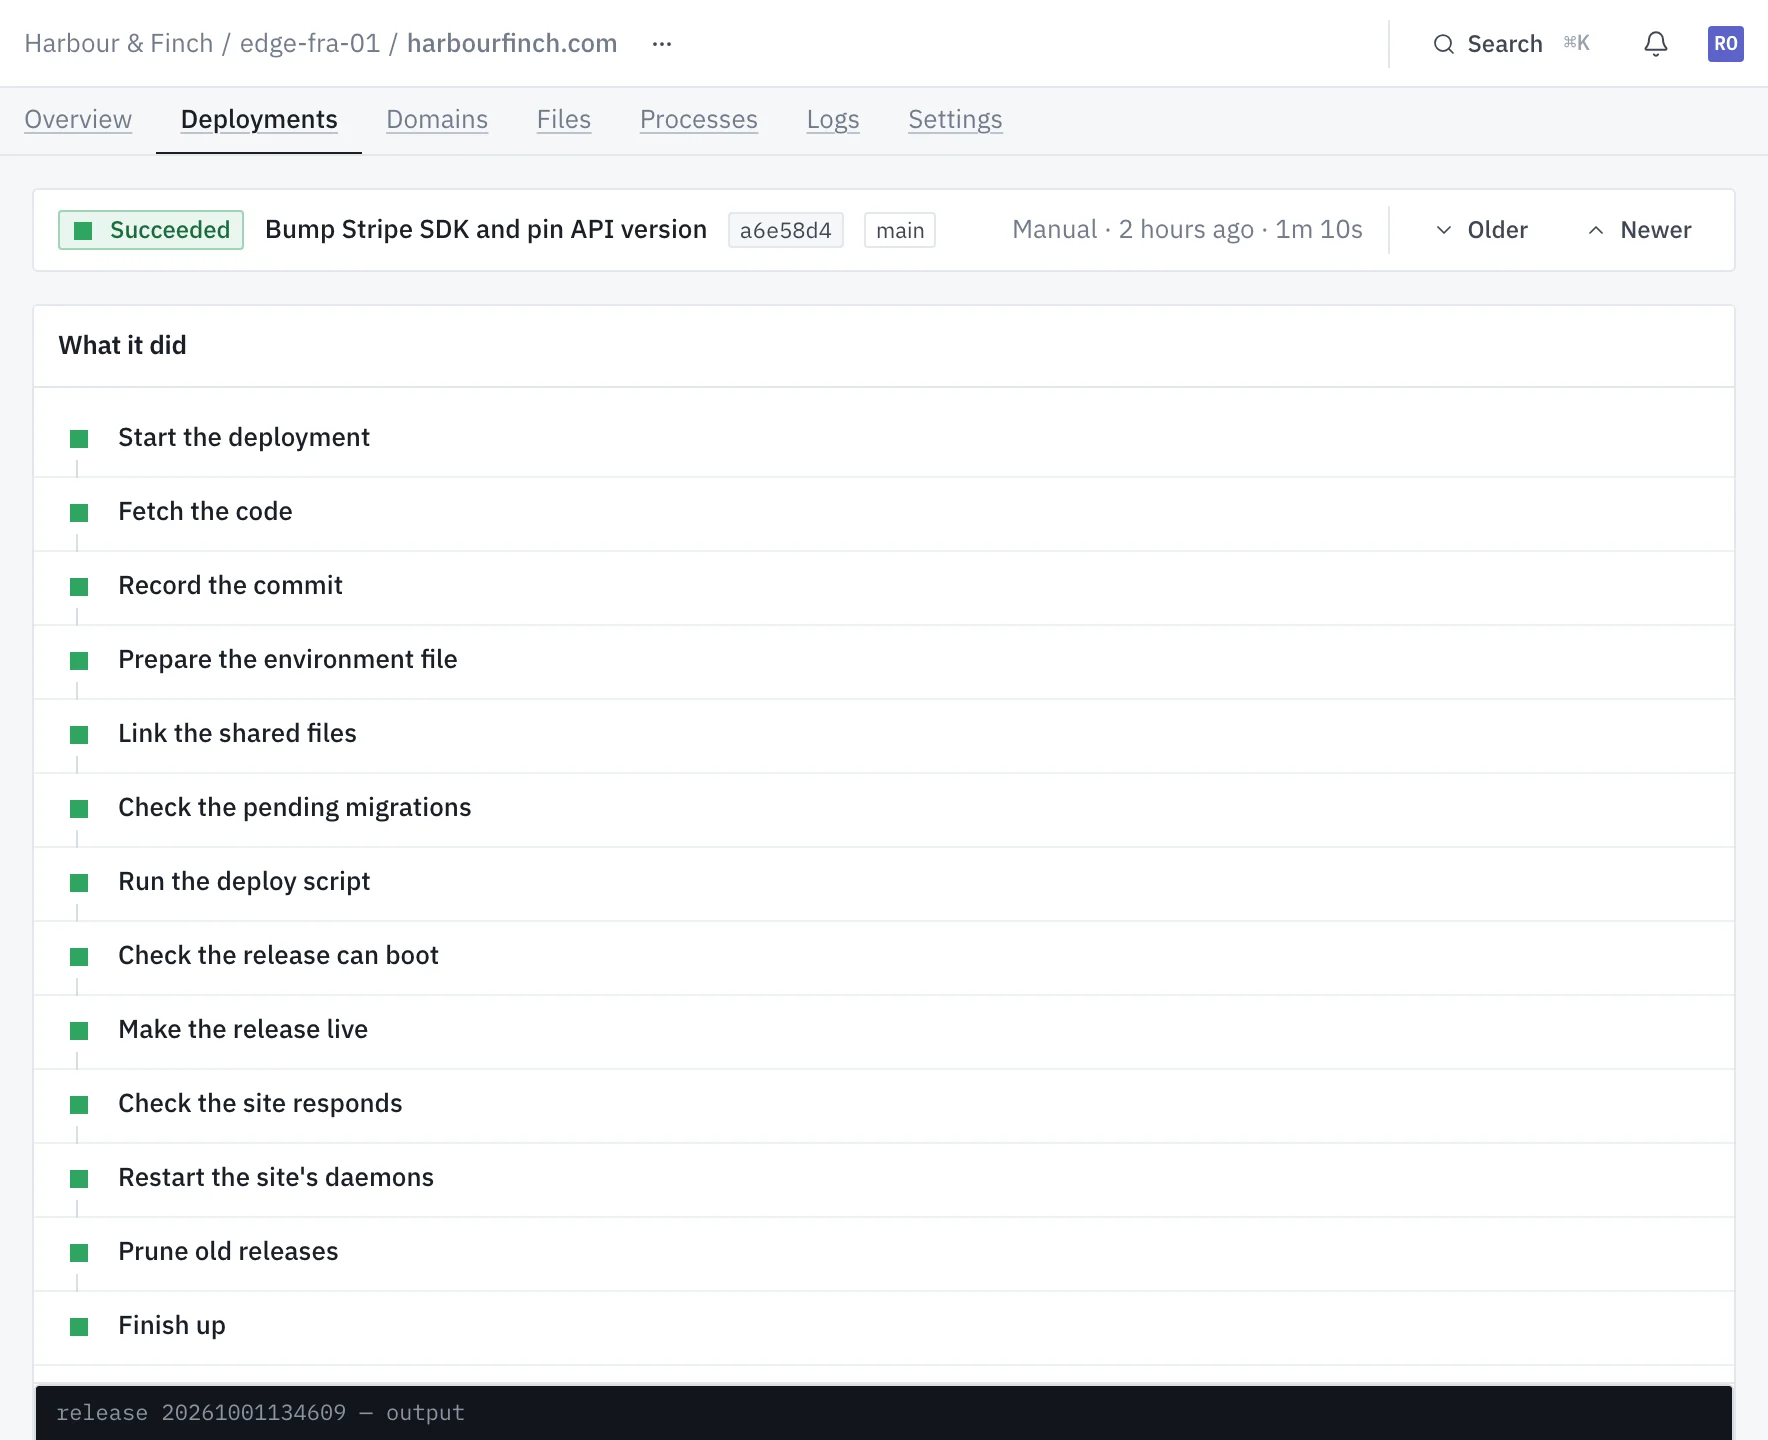Click the status square for Run the deploy script
The height and width of the screenshot is (1440, 1768).
(79, 883)
